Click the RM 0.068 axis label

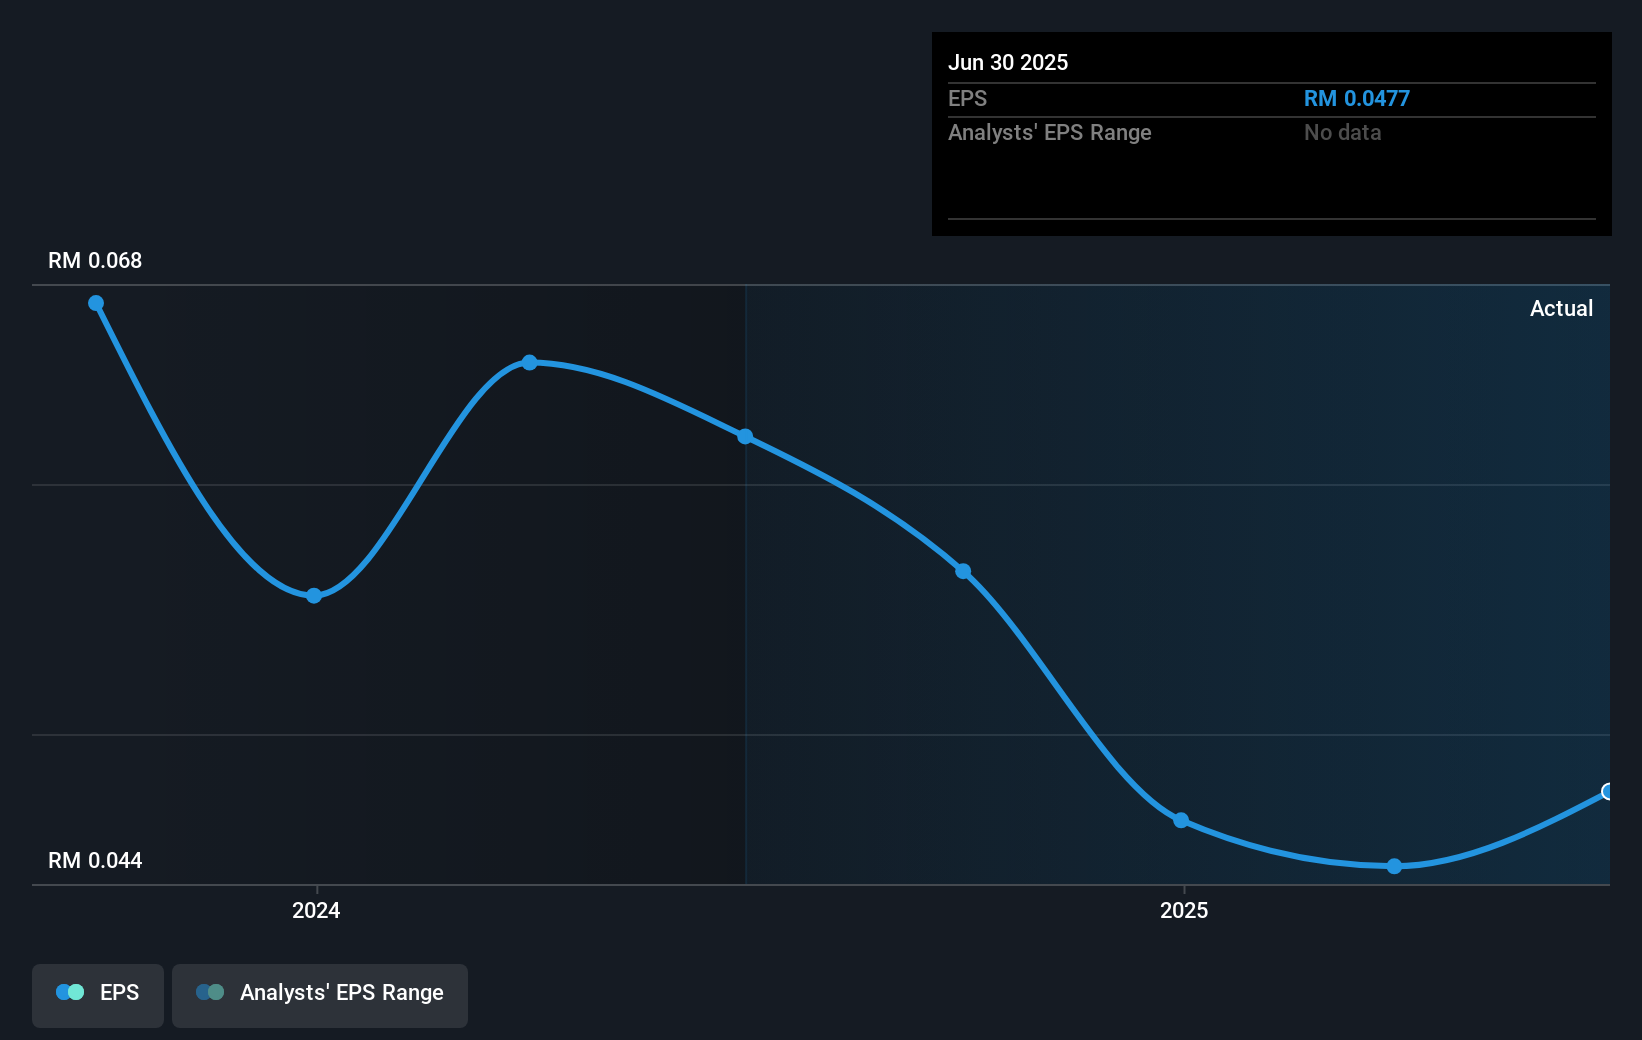tap(95, 260)
